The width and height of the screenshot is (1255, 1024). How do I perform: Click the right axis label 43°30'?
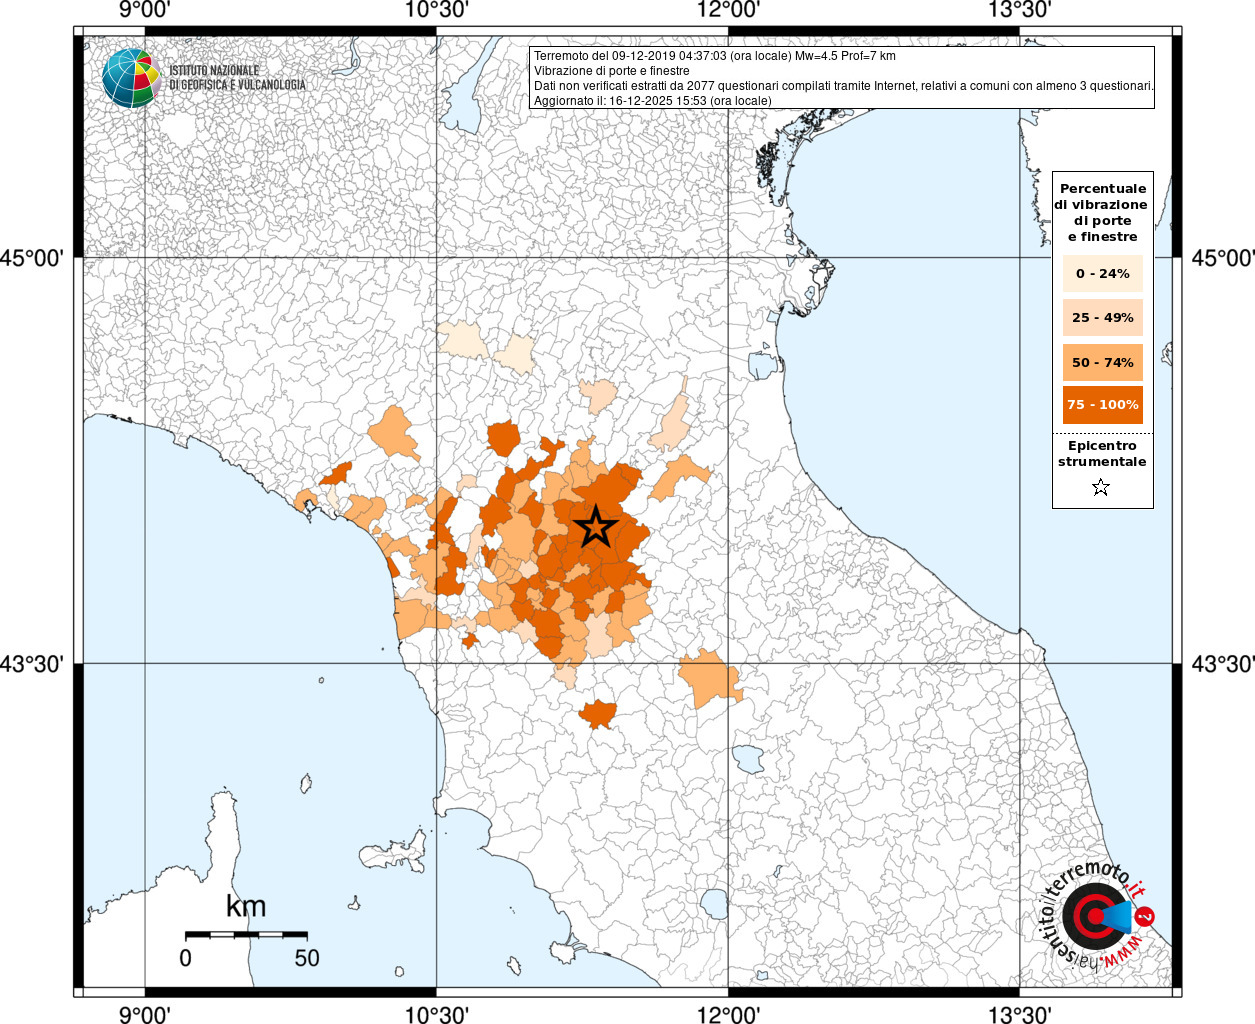(x=1223, y=664)
